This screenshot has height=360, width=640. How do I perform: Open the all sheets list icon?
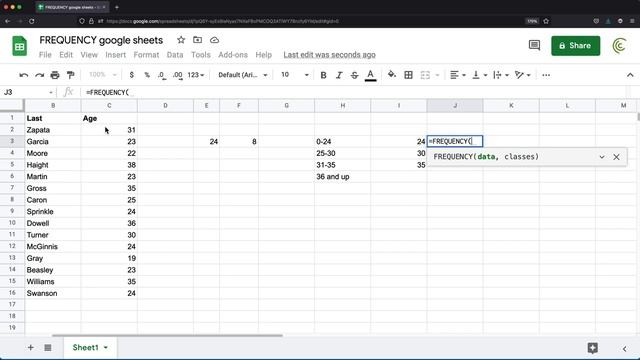[48, 348]
